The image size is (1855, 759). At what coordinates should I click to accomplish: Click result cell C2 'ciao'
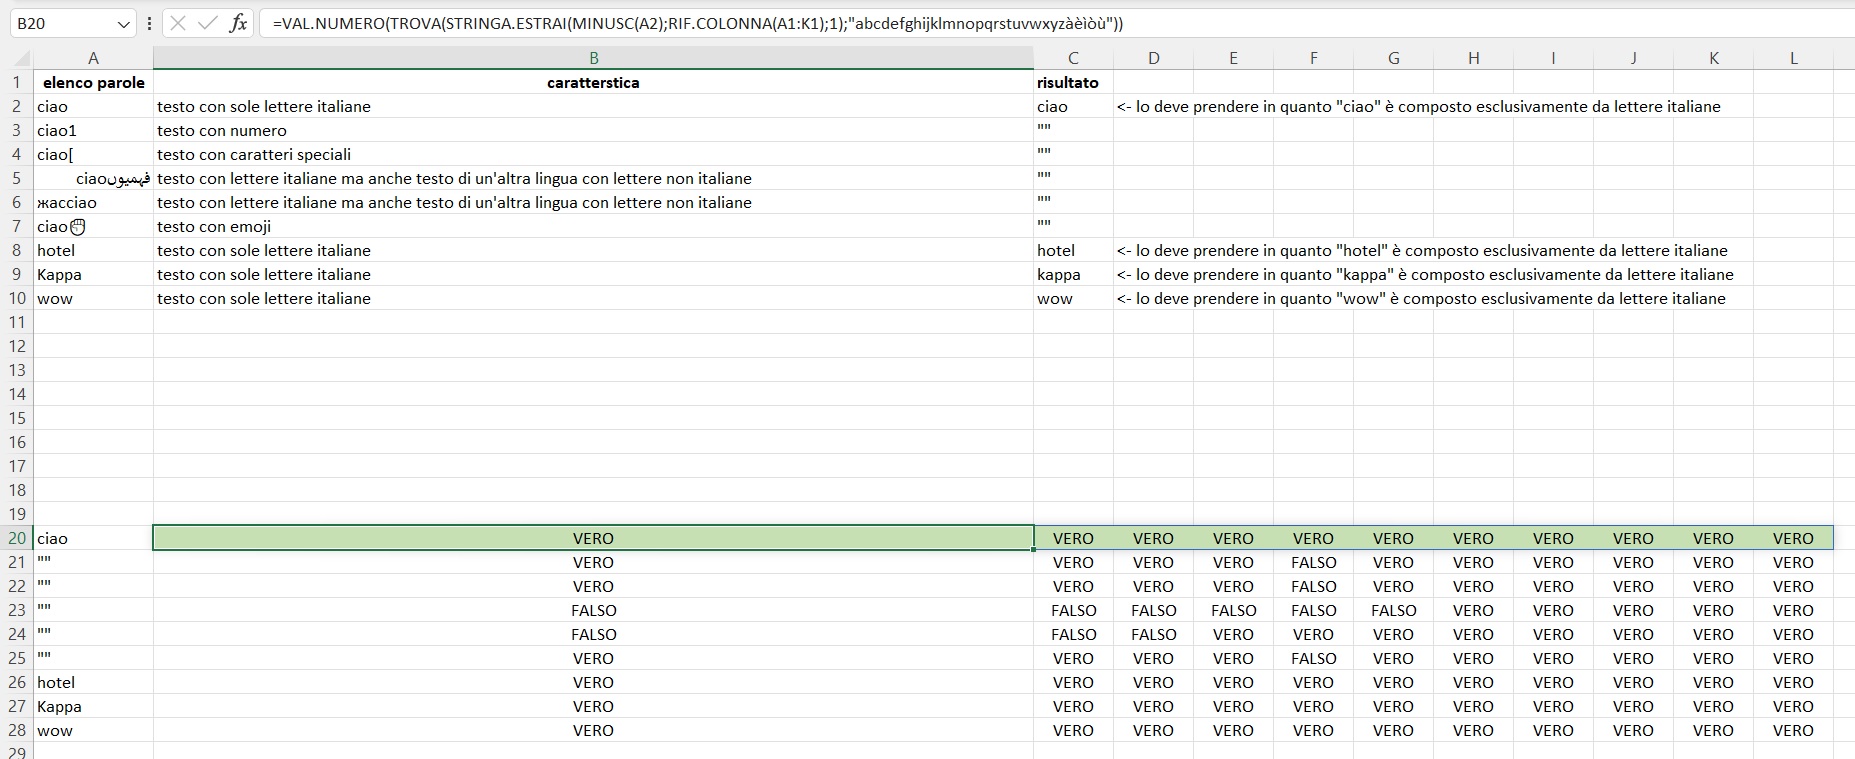click(x=1073, y=106)
